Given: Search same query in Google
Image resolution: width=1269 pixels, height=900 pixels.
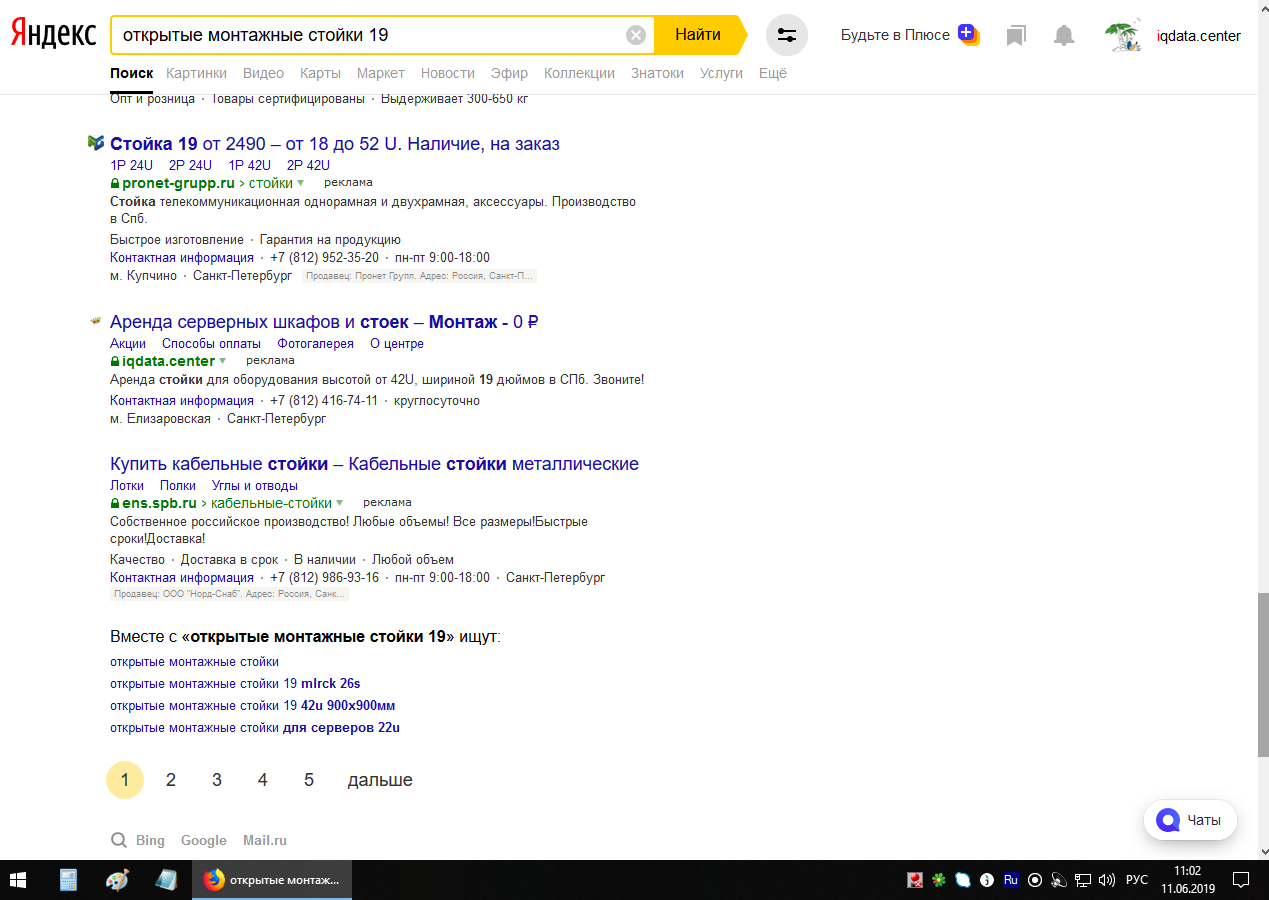Looking at the screenshot, I should click(x=204, y=840).
